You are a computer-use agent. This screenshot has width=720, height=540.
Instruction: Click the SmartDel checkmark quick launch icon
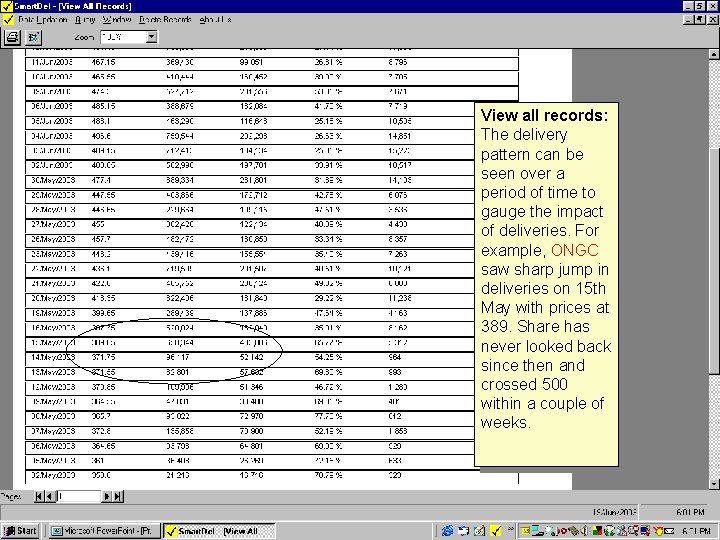point(495,531)
